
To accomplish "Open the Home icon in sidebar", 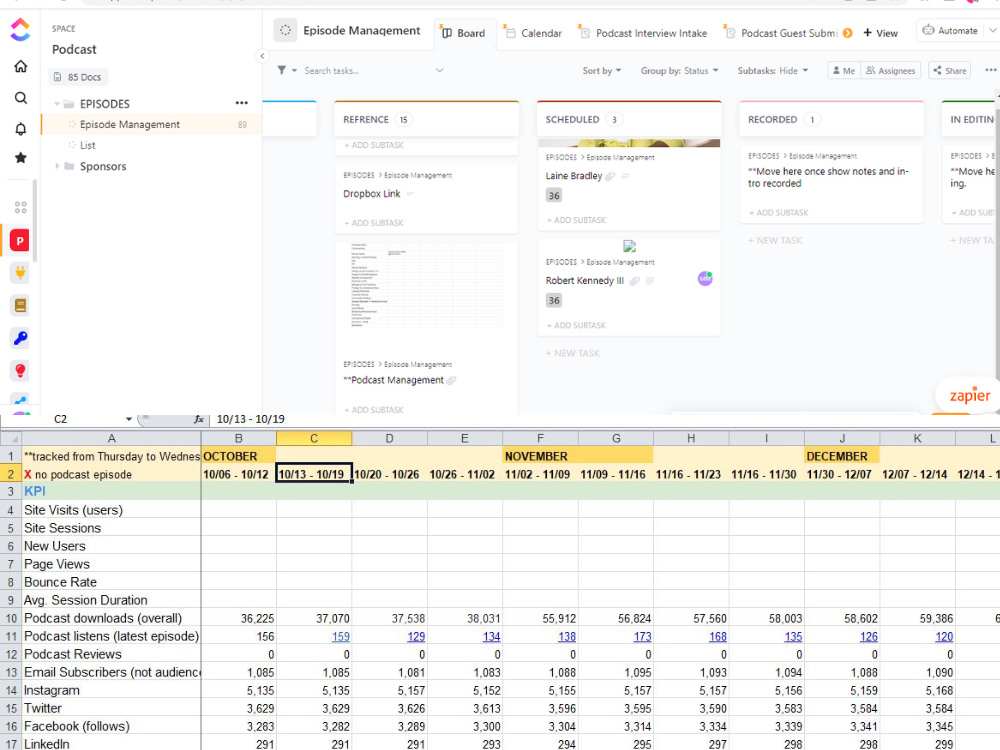I will (x=20, y=66).
